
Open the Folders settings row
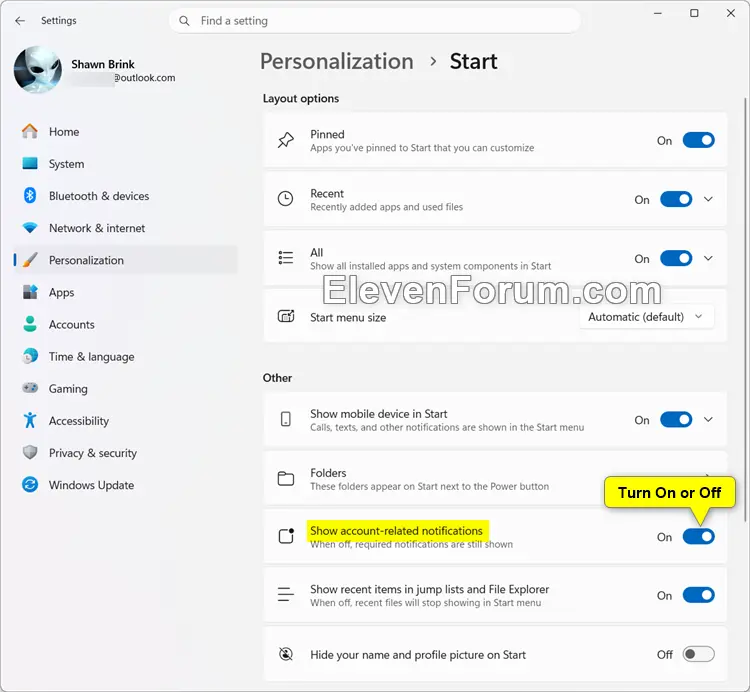coord(495,479)
